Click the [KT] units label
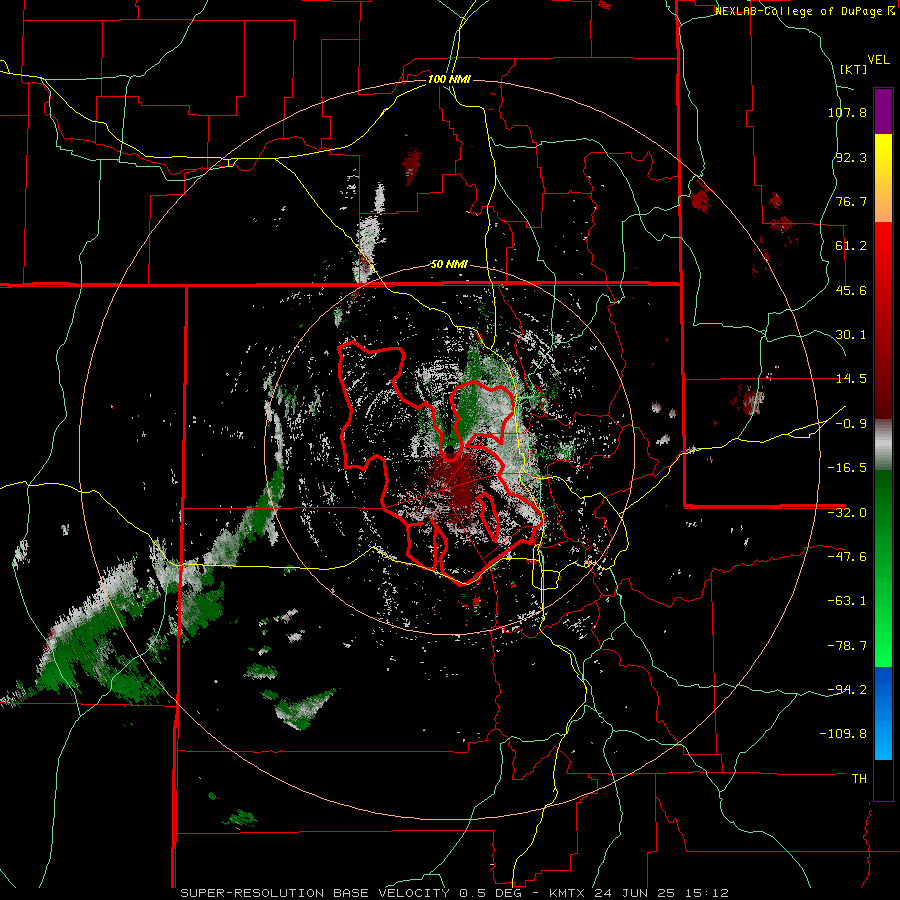The width and height of the screenshot is (900, 900). tap(853, 69)
